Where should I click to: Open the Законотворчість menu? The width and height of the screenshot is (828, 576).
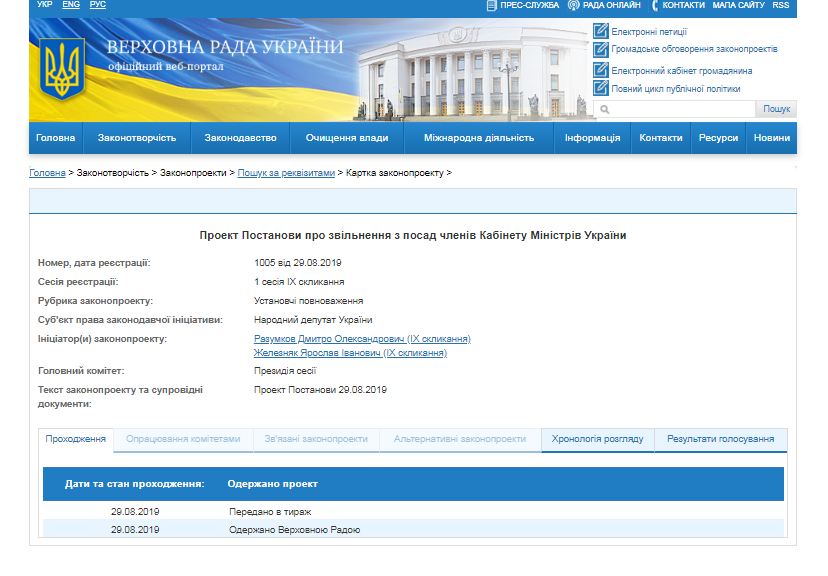click(137, 138)
